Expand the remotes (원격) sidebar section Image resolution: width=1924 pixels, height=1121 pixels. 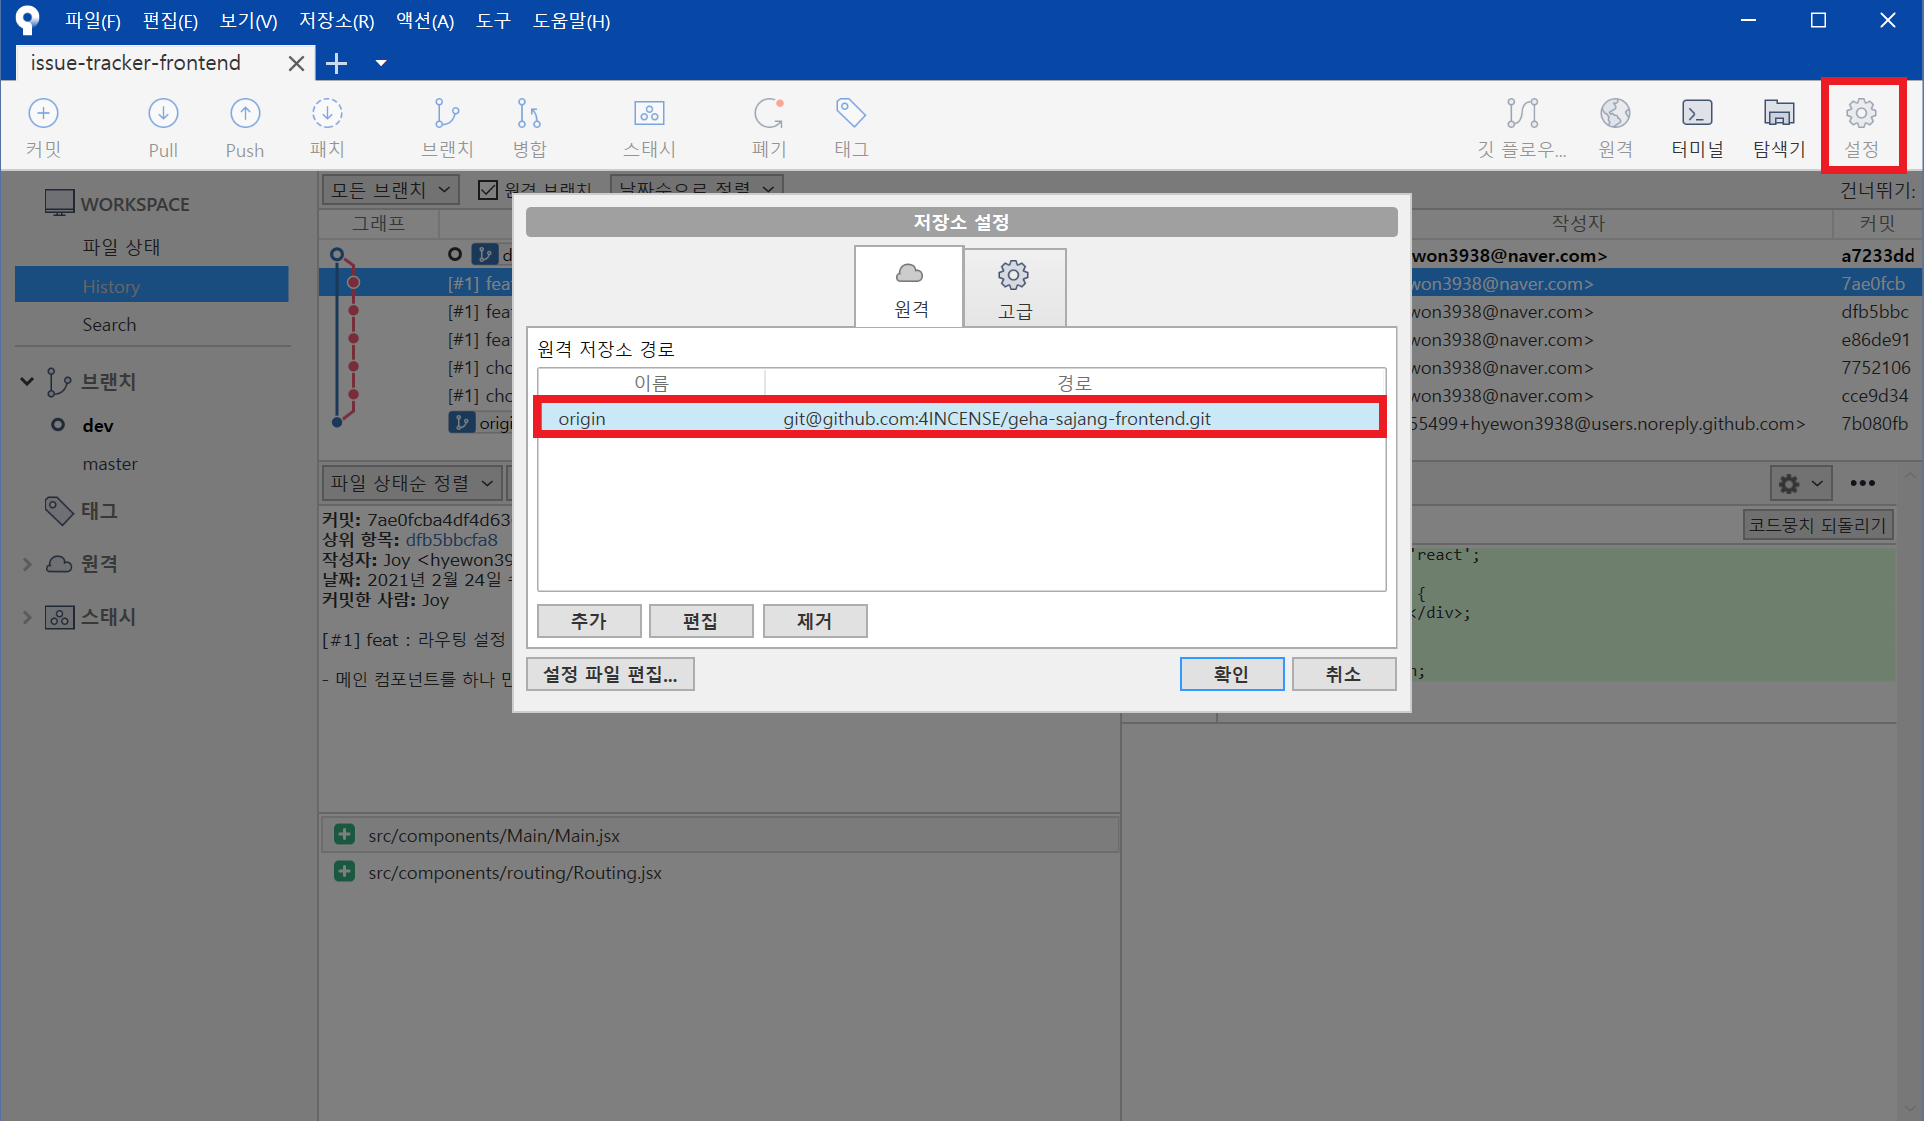click(x=27, y=564)
